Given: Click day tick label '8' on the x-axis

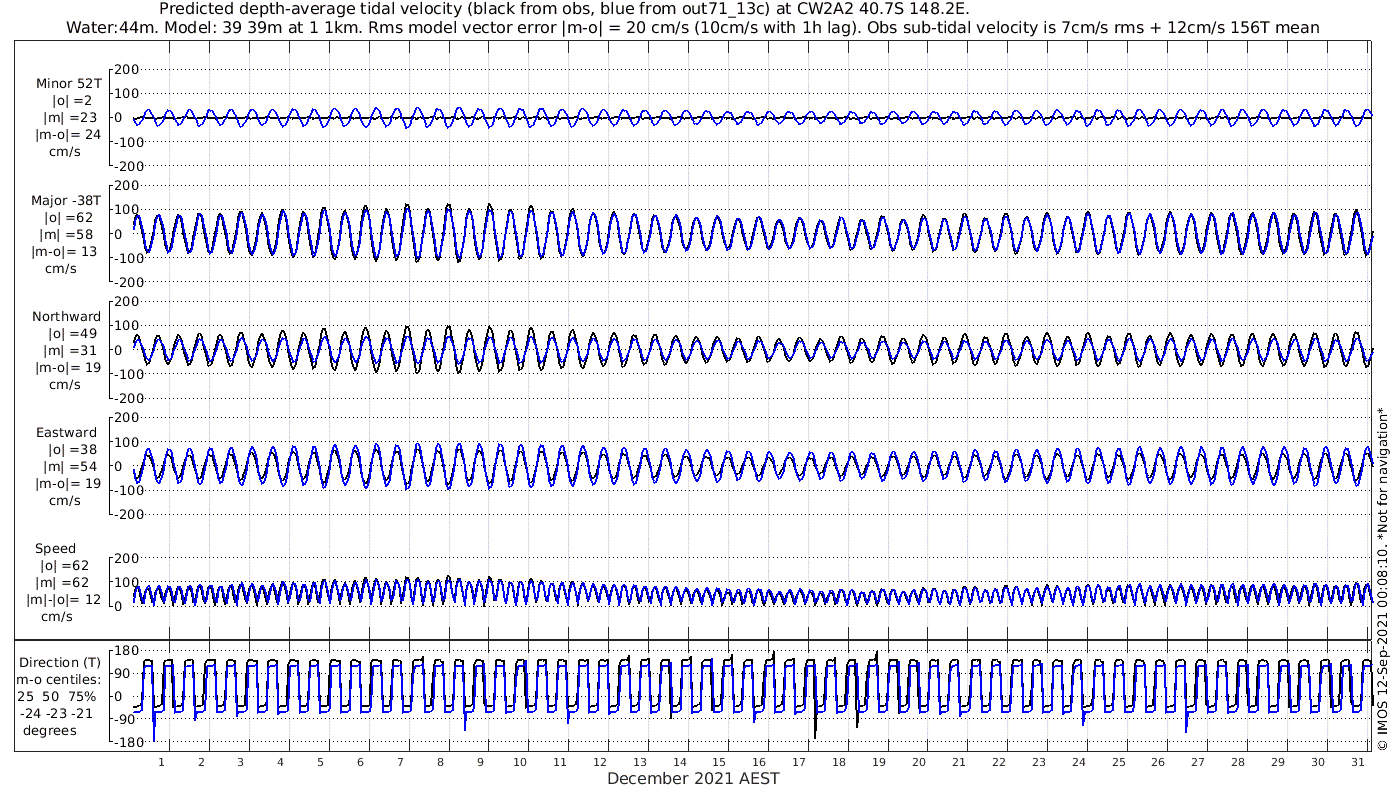Looking at the screenshot, I should coord(440,762).
